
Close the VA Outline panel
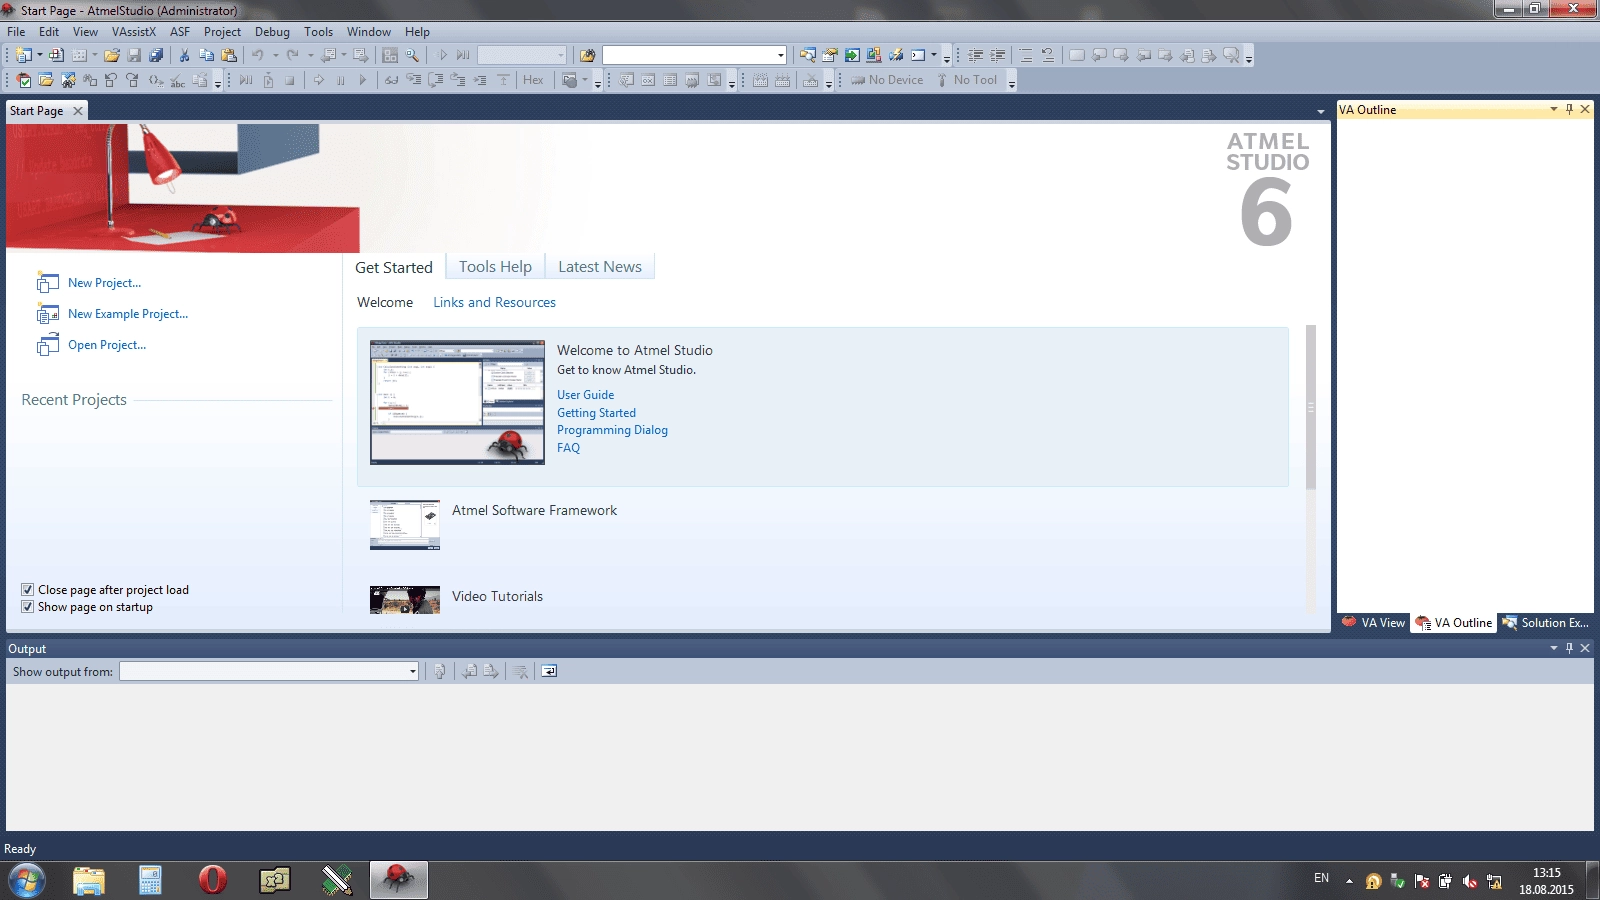click(x=1585, y=109)
